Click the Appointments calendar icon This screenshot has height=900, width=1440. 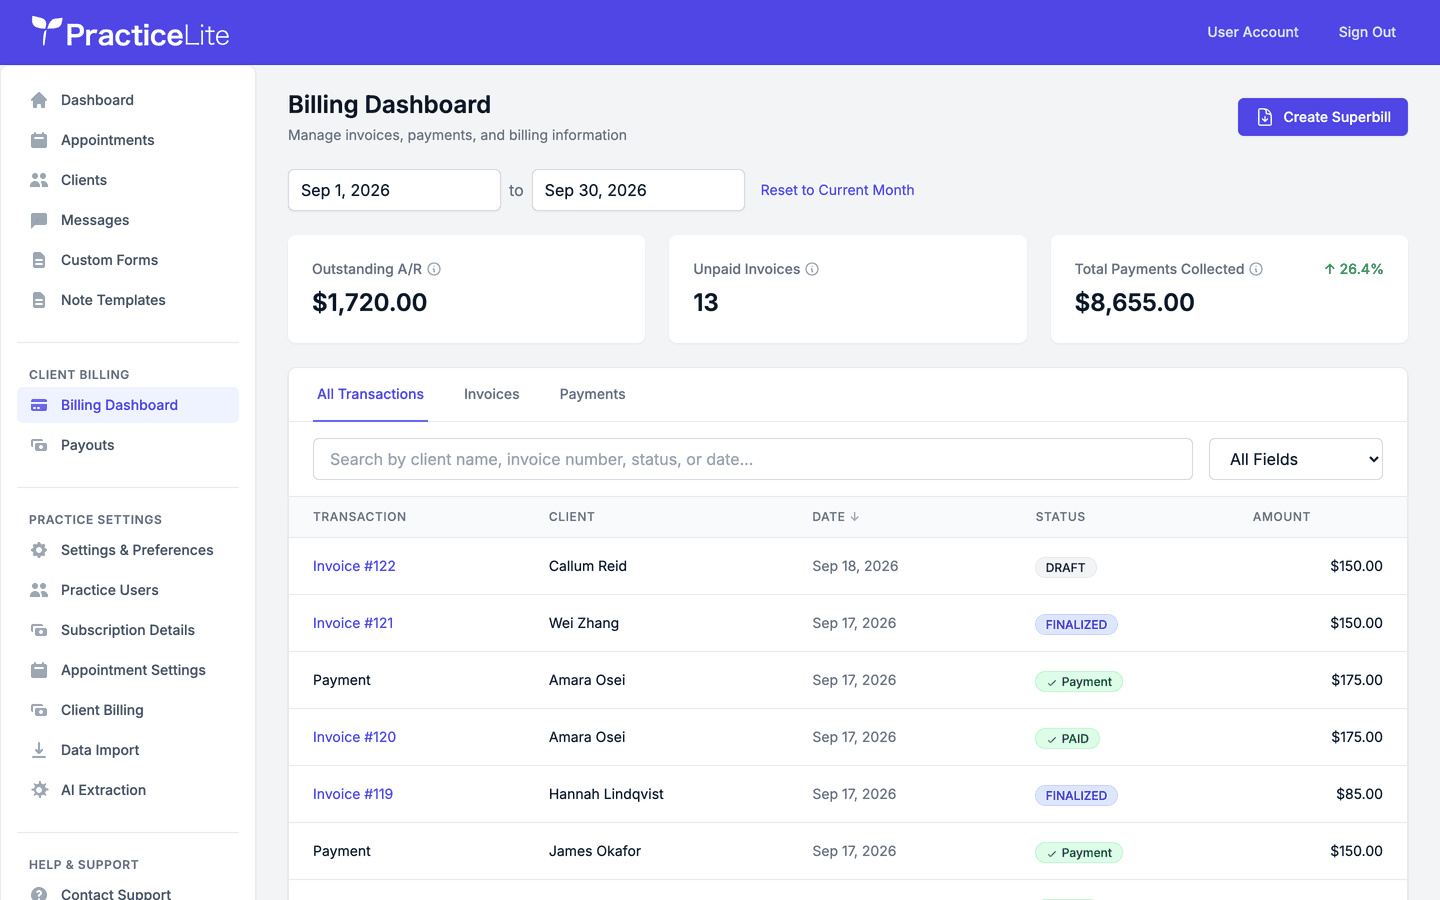click(x=39, y=140)
